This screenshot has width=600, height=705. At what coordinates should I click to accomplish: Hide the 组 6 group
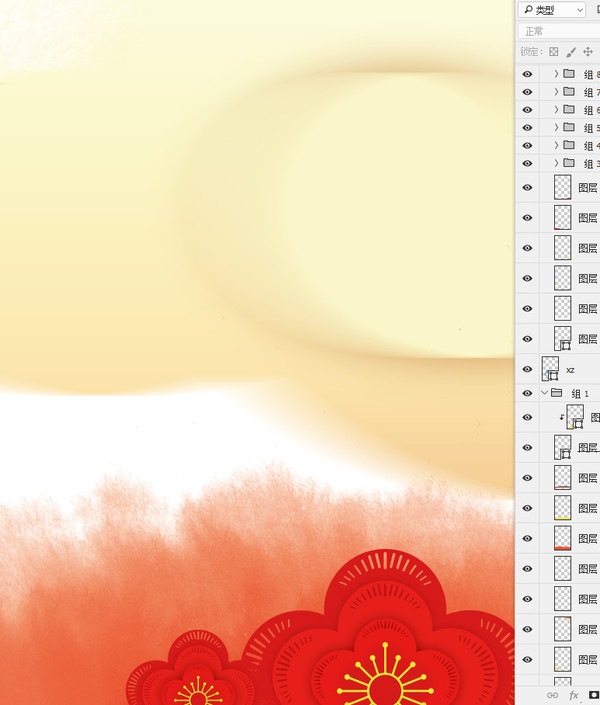click(x=527, y=110)
